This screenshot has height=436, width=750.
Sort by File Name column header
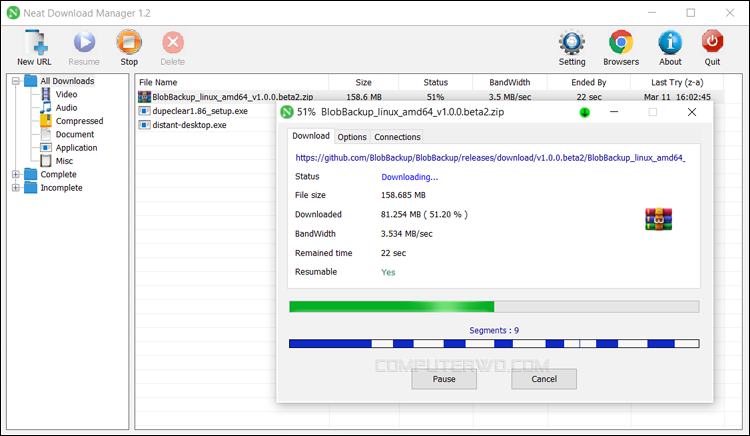pyautogui.click(x=232, y=82)
